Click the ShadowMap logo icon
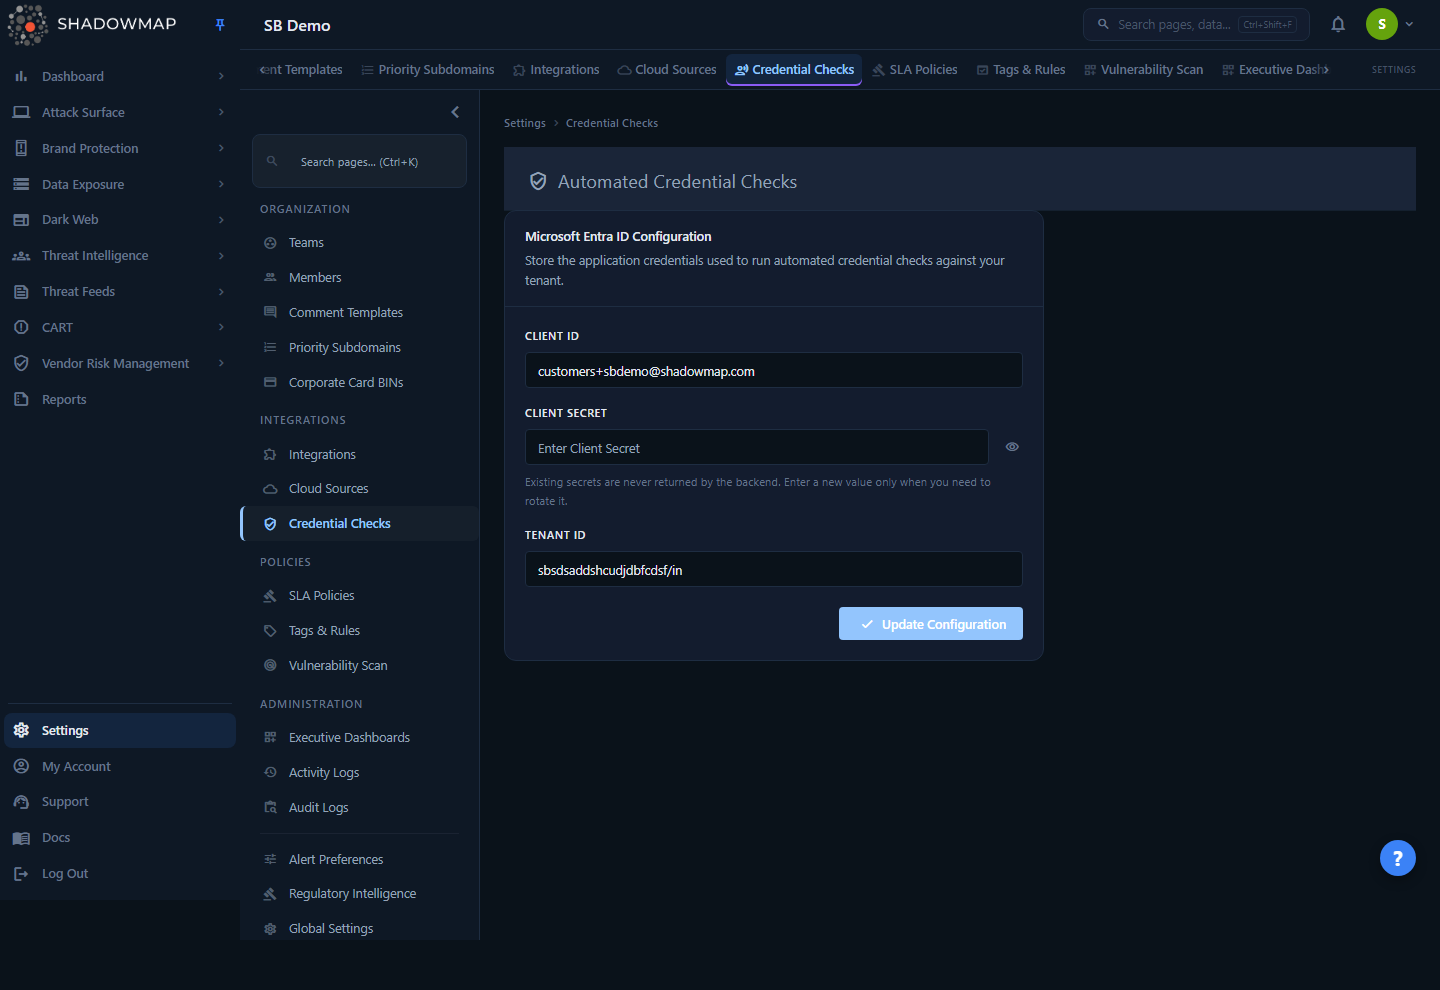 [x=28, y=25]
